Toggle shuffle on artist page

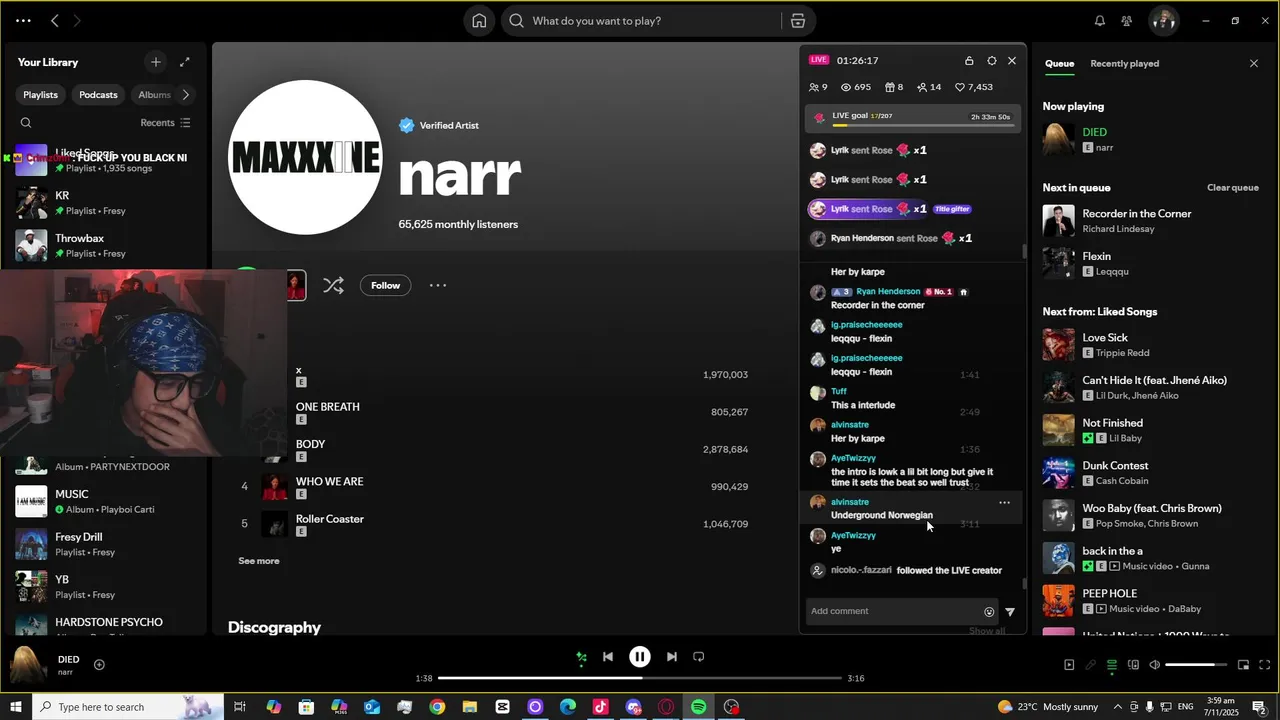[333, 285]
